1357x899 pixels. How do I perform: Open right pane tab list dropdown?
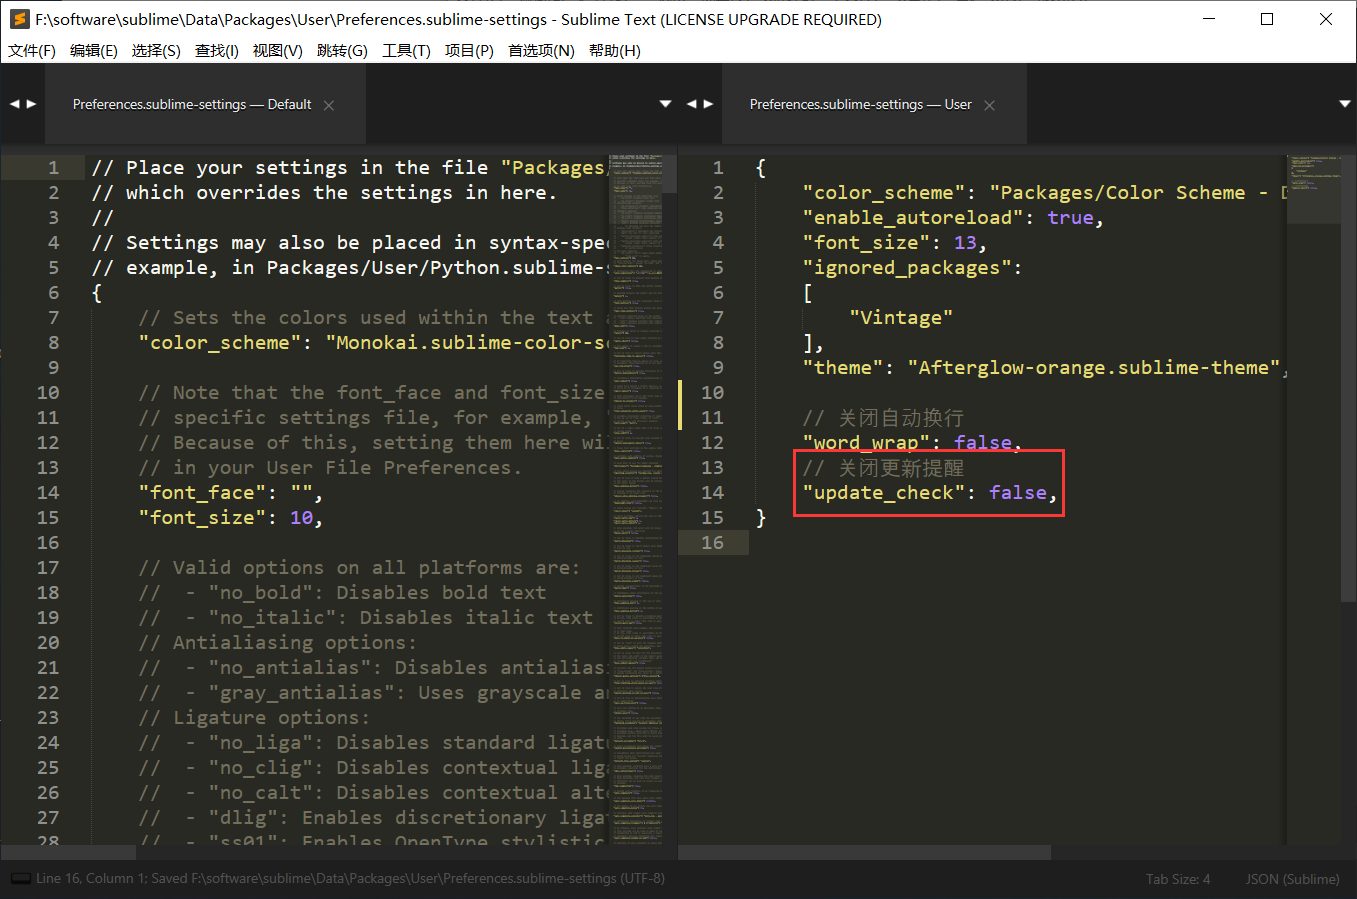click(1345, 104)
